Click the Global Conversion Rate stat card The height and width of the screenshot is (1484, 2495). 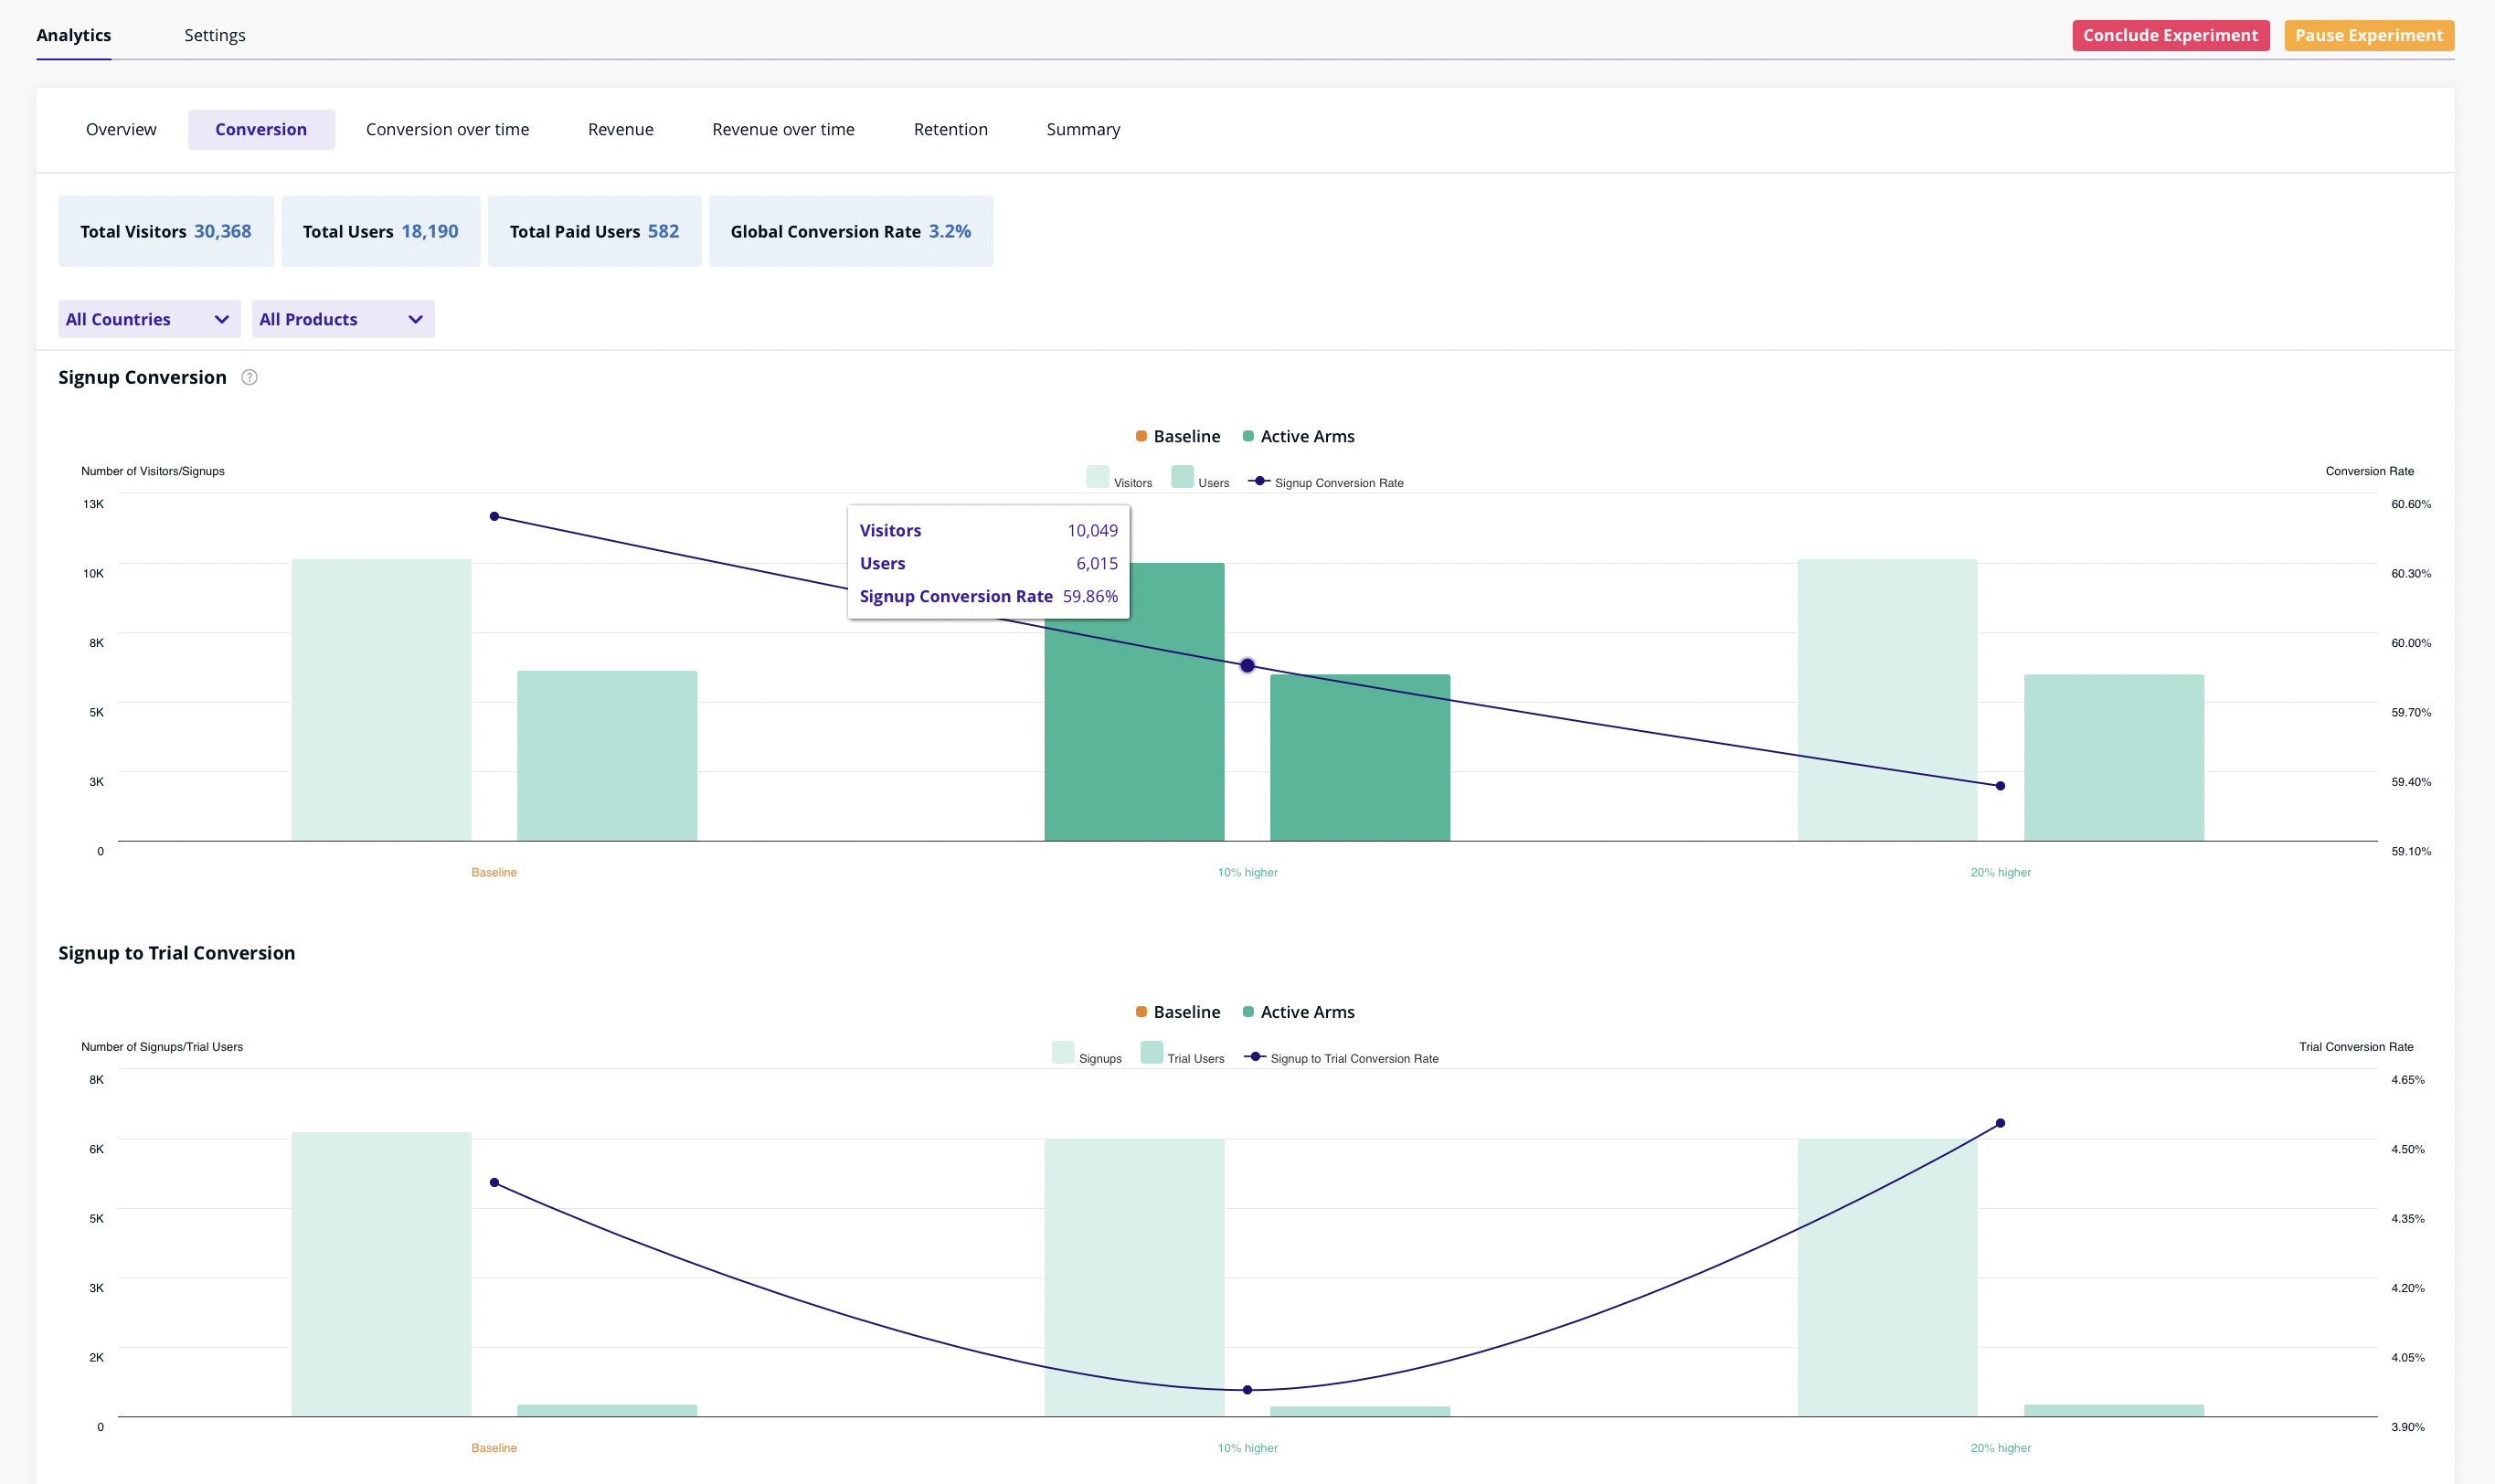[851, 230]
